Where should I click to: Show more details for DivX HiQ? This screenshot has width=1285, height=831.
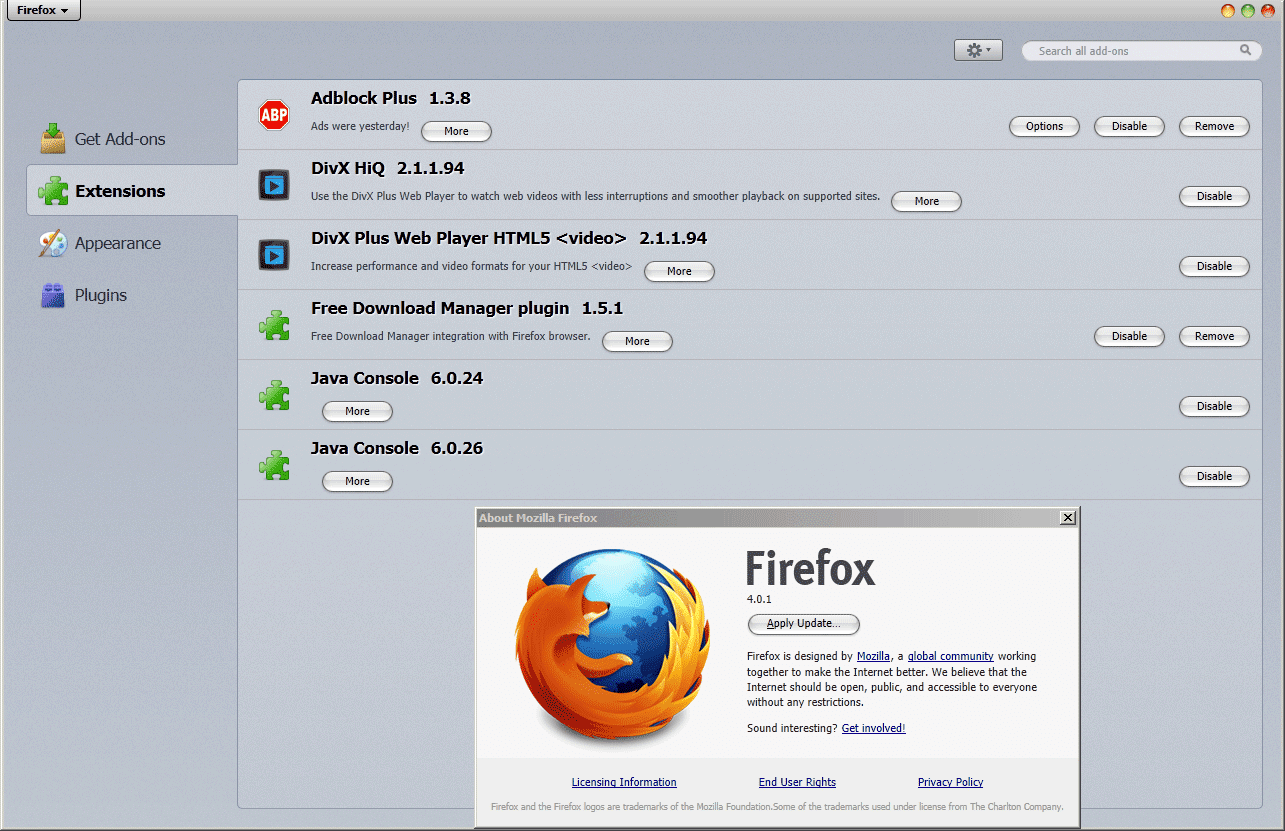[926, 201]
